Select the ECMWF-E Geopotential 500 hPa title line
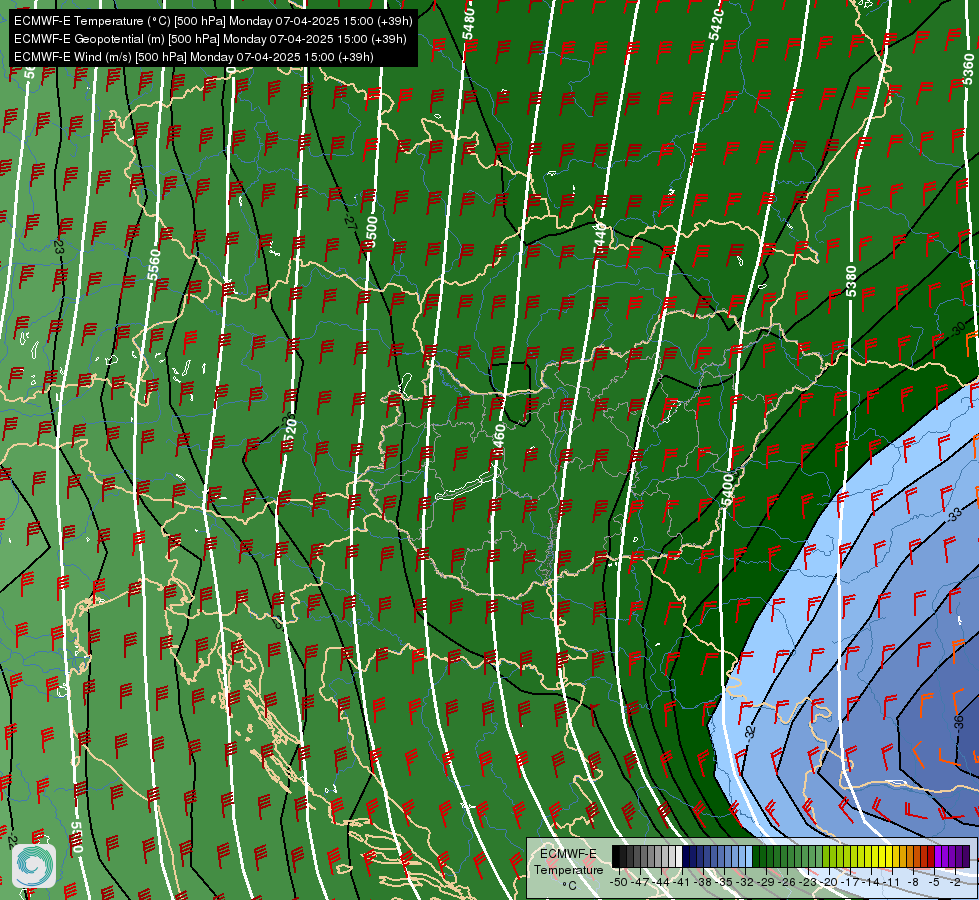The height and width of the screenshot is (900, 979). 210,39
